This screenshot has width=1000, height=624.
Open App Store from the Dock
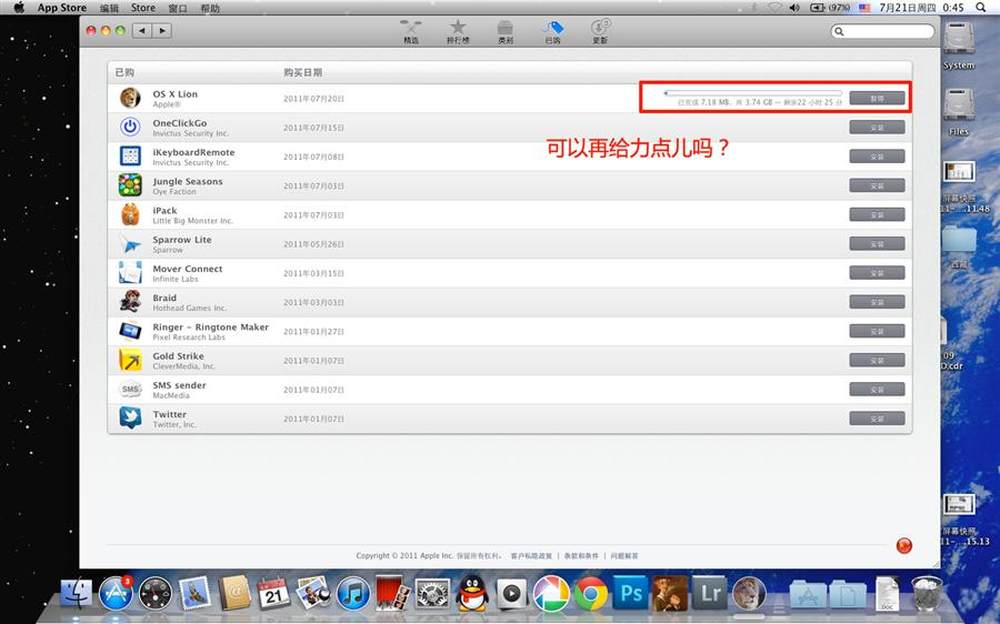pyautogui.click(x=116, y=593)
